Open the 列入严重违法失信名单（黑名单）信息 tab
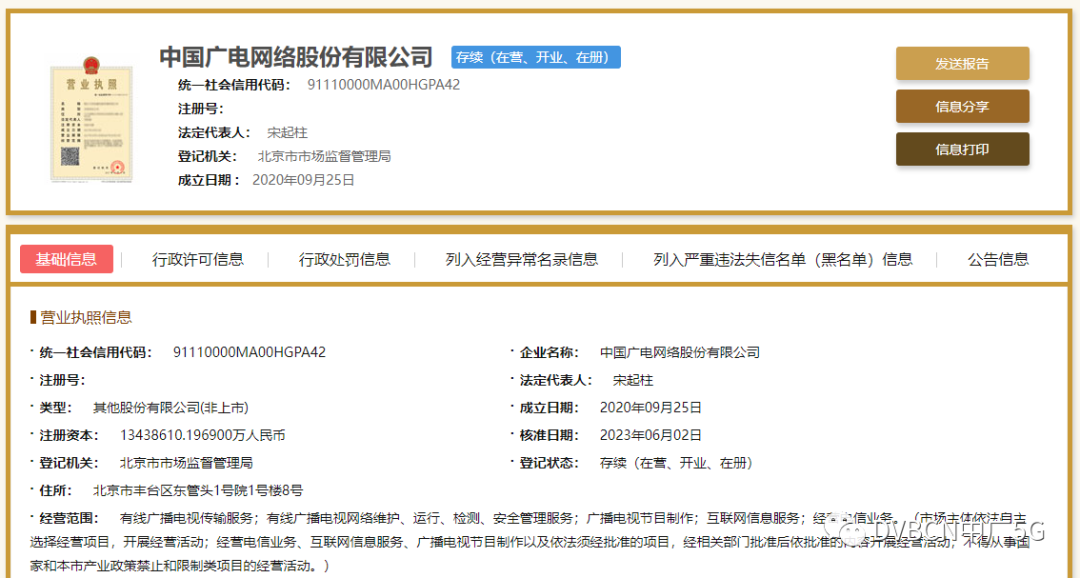 click(x=783, y=259)
